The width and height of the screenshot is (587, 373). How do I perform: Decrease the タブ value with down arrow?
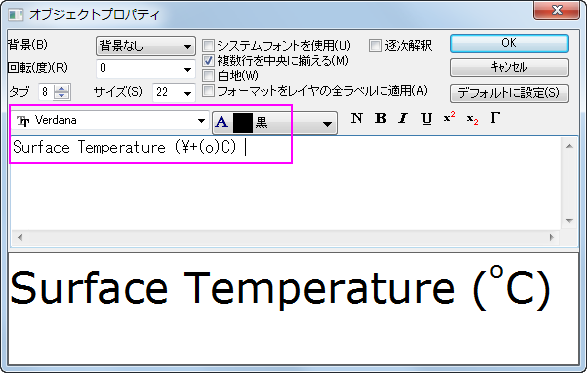pos(61,95)
